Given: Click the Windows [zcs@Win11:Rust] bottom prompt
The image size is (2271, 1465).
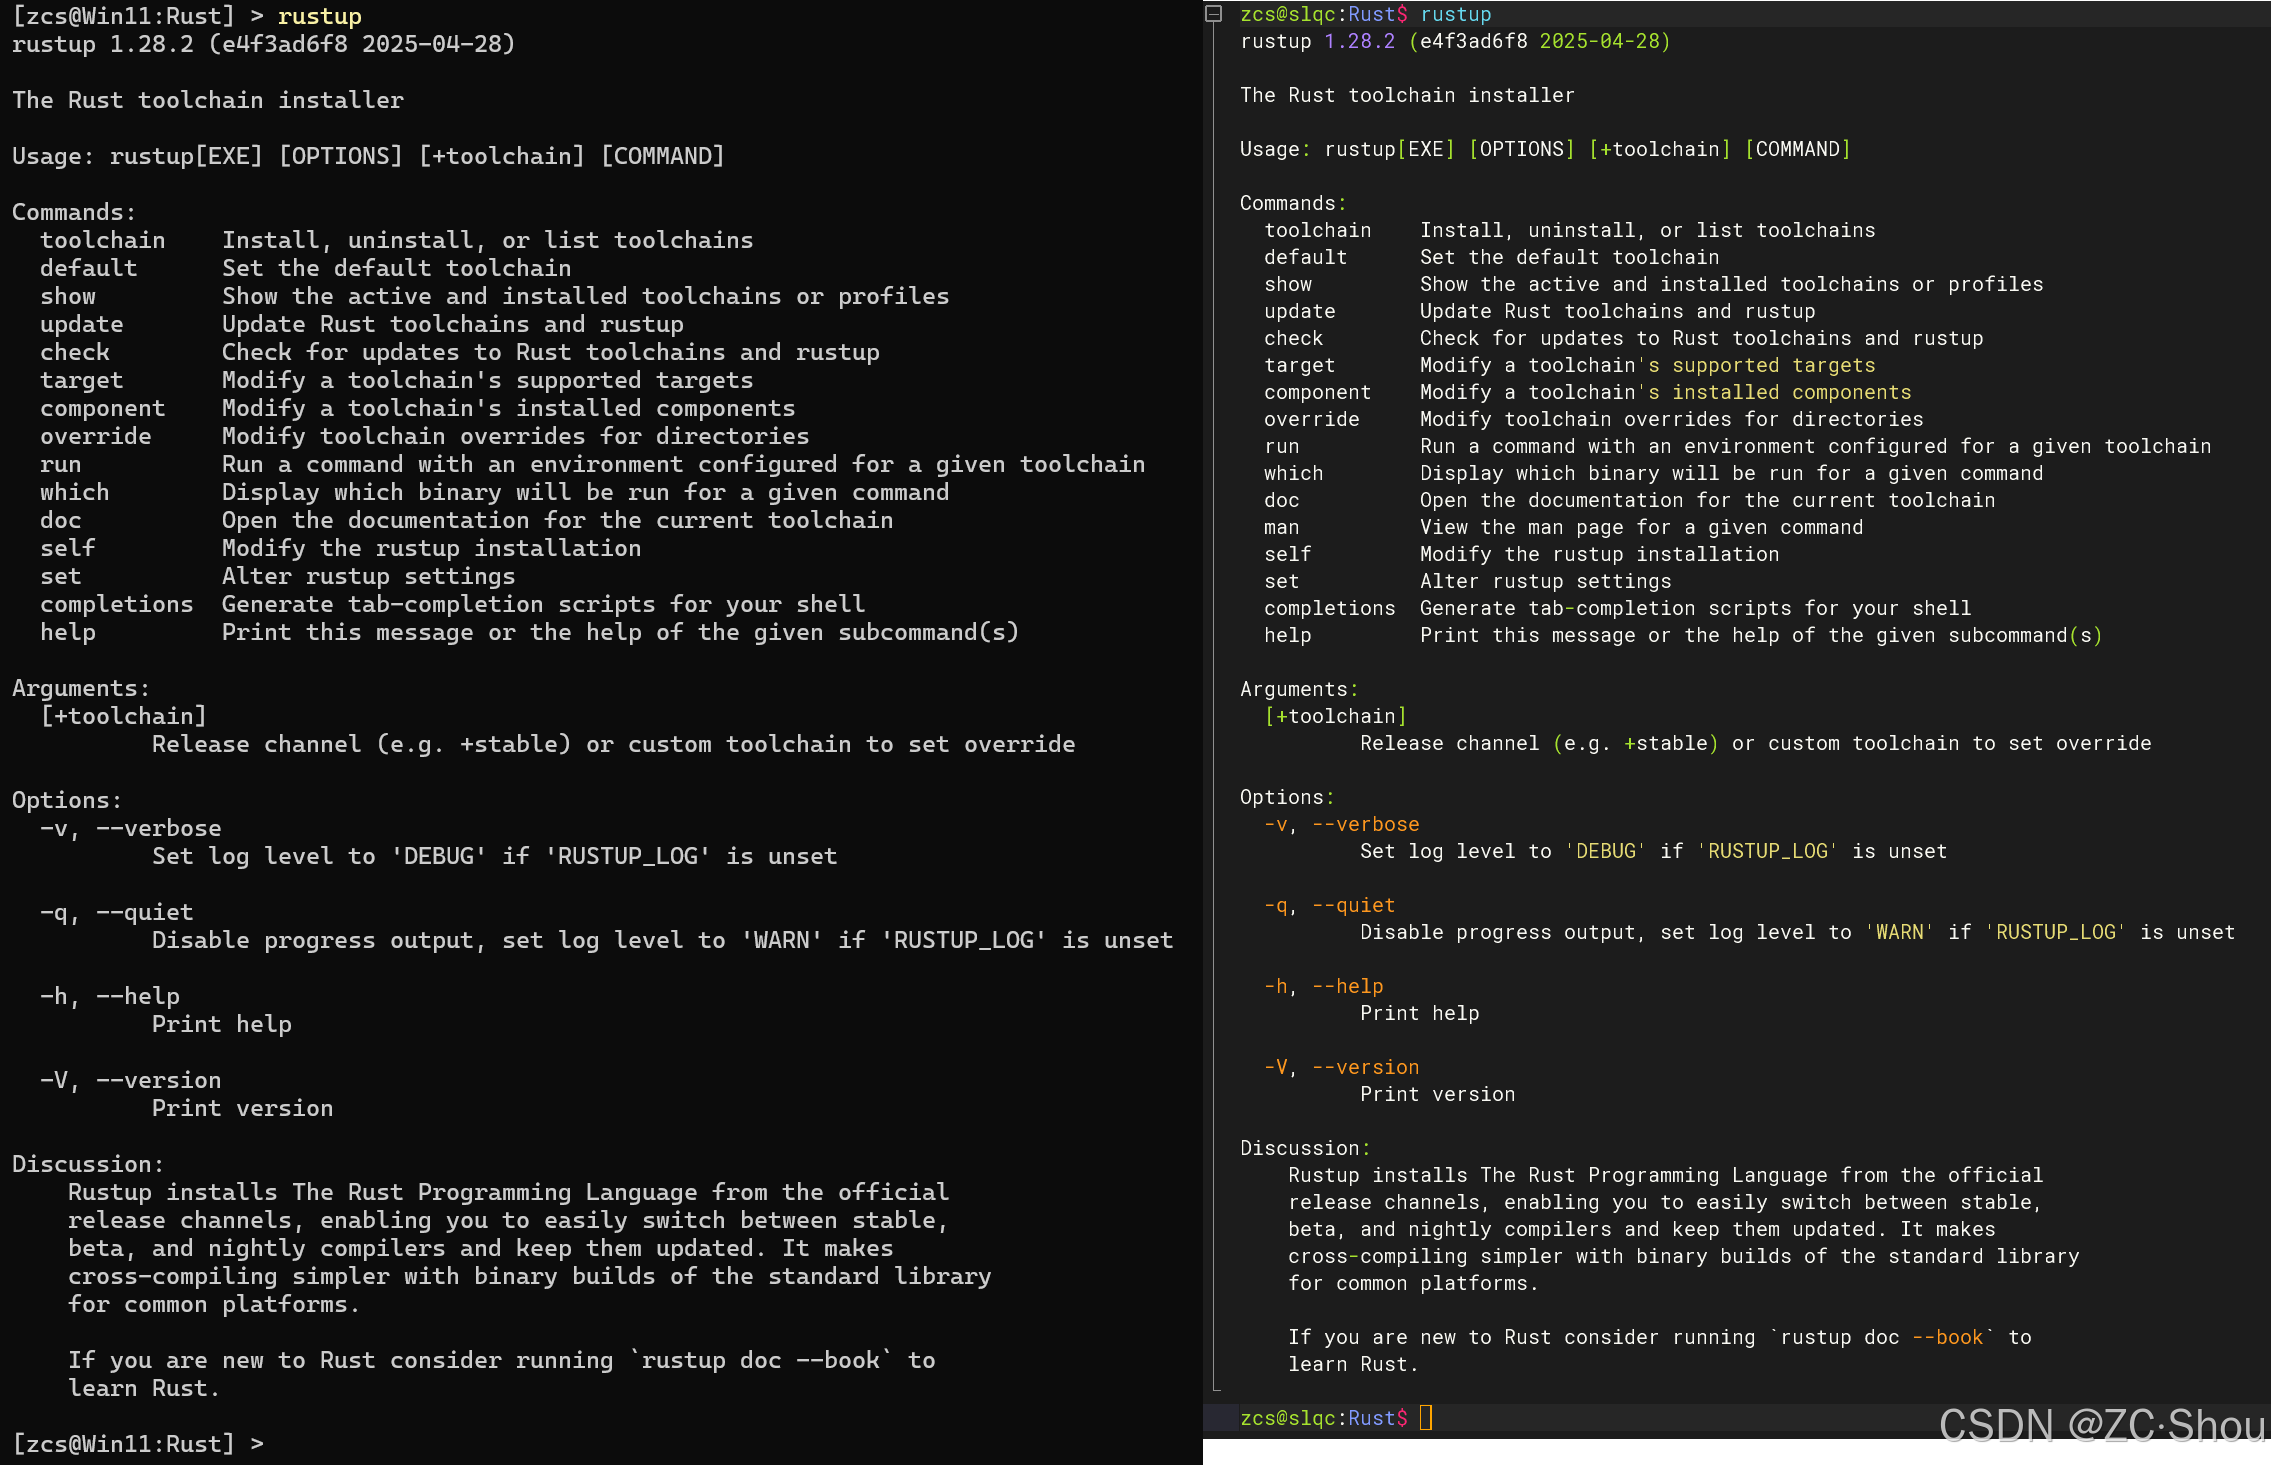Looking at the screenshot, I should click(x=123, y=1443).
